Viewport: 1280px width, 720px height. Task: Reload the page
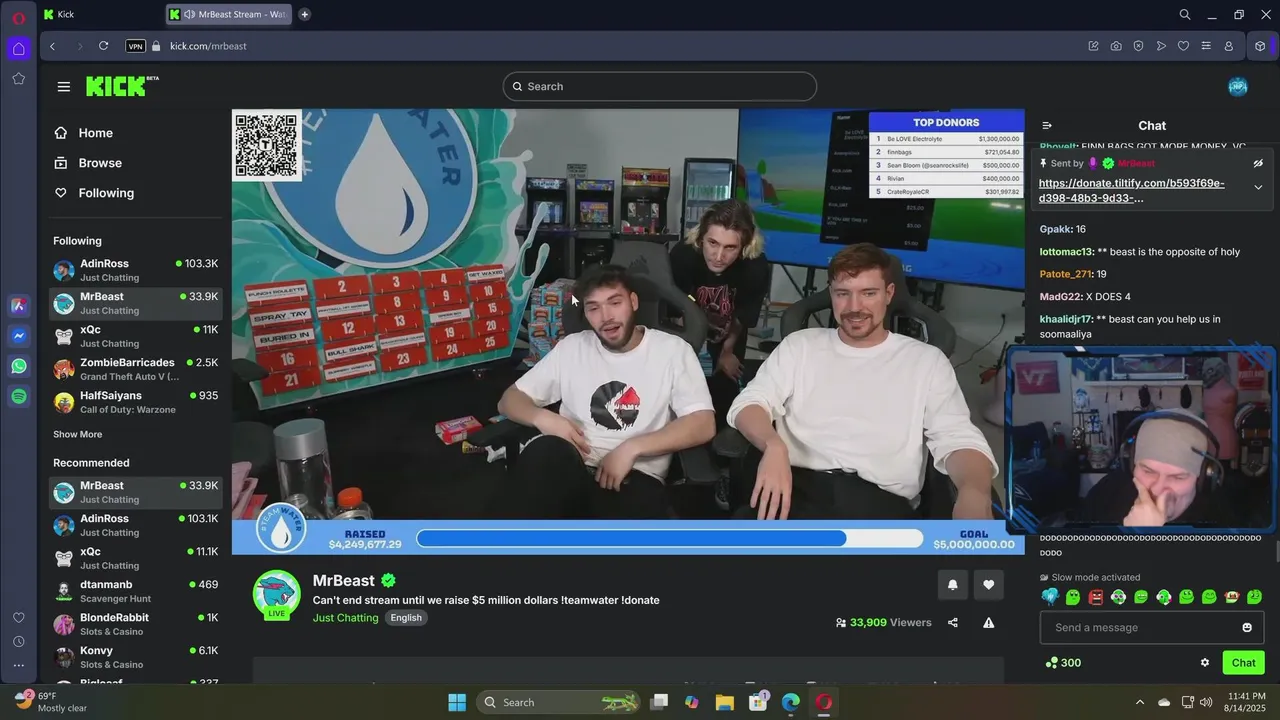click(x=103, y=46)
